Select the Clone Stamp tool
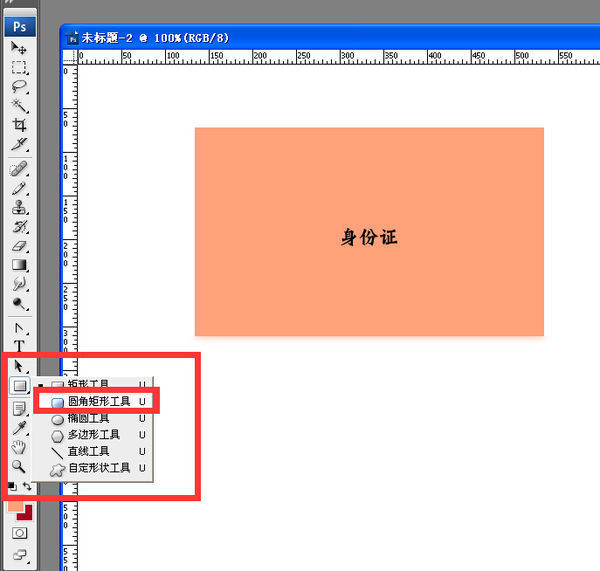Image resolution: width=600 pixels, height=571 pixels. point(19,207)
